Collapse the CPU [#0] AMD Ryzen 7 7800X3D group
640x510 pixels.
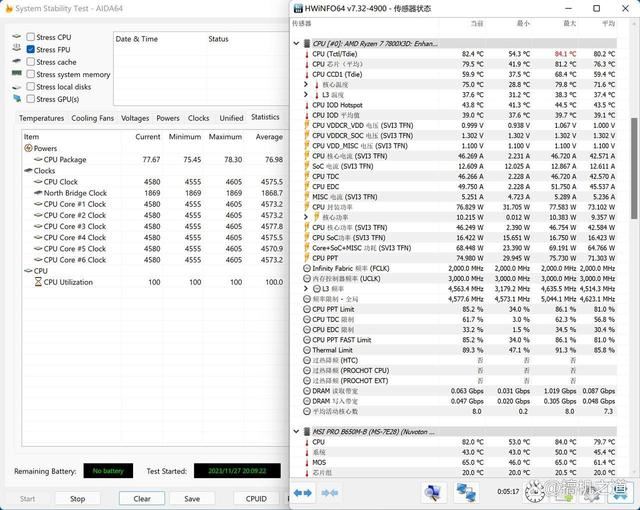296,43
